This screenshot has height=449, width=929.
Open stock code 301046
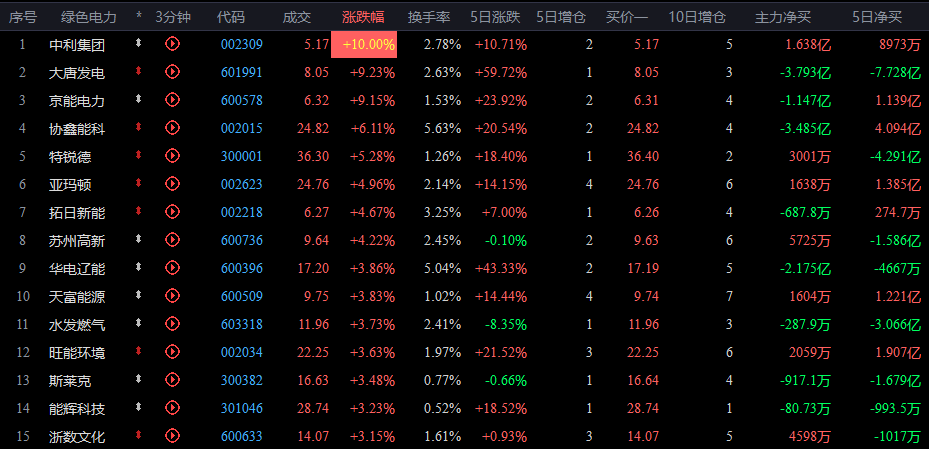pos(242,409)
